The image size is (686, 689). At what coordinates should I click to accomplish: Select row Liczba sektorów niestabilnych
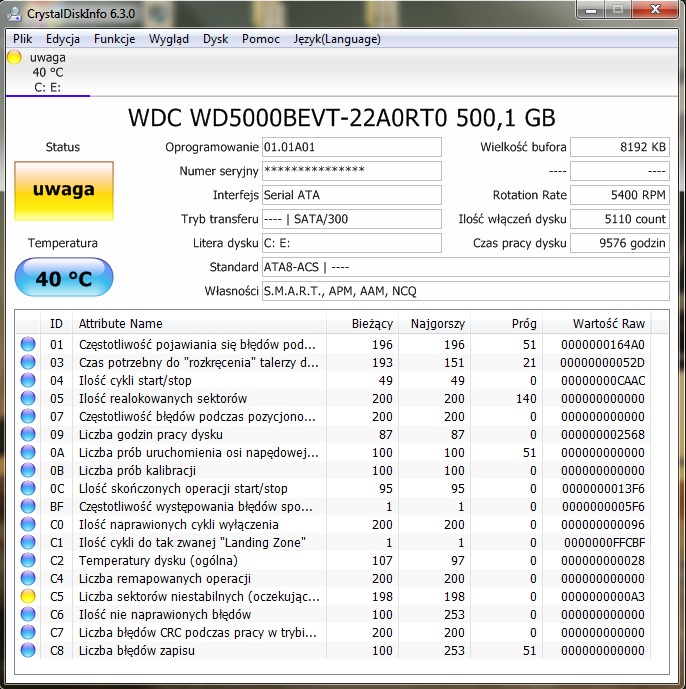tap(334, 596)
